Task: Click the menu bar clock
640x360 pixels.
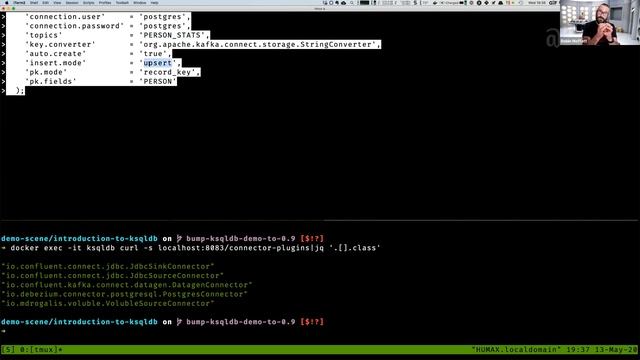Action: (x=537, y=2)
